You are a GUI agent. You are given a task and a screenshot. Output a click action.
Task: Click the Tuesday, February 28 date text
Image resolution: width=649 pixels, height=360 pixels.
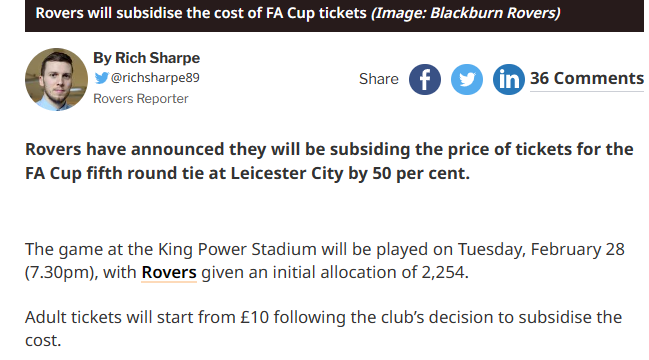pos(541,250)
